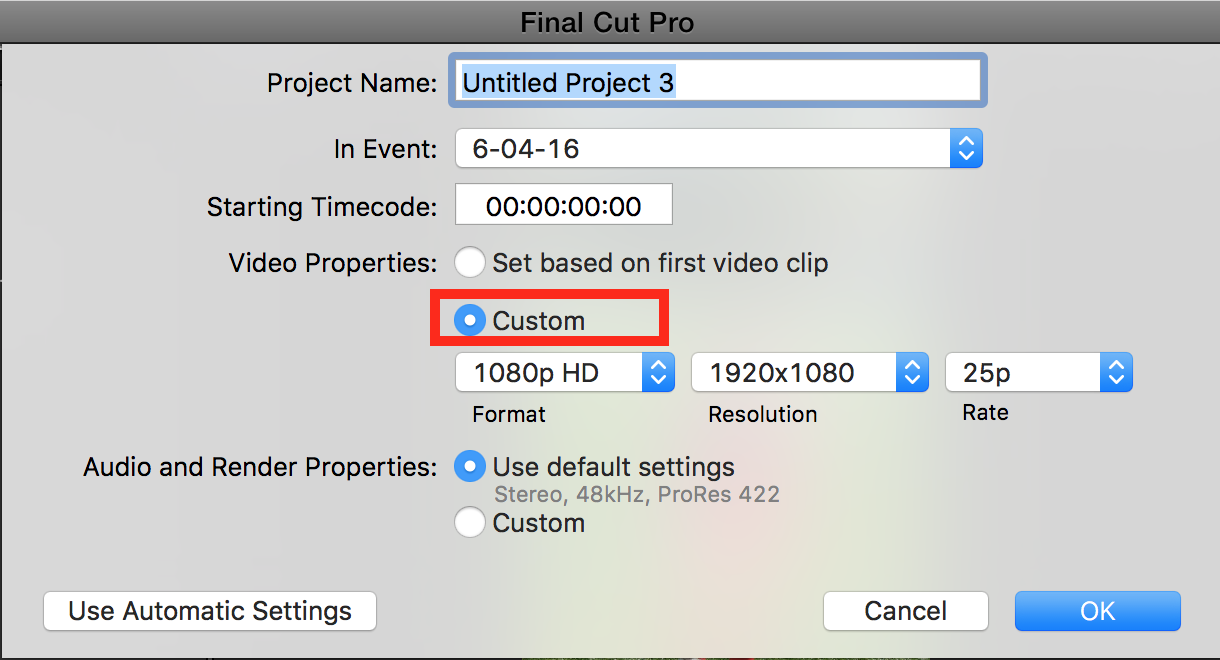Choose 'Use default settings' for audio
This screenshot has height=660, width=1220.
point(469,467)
